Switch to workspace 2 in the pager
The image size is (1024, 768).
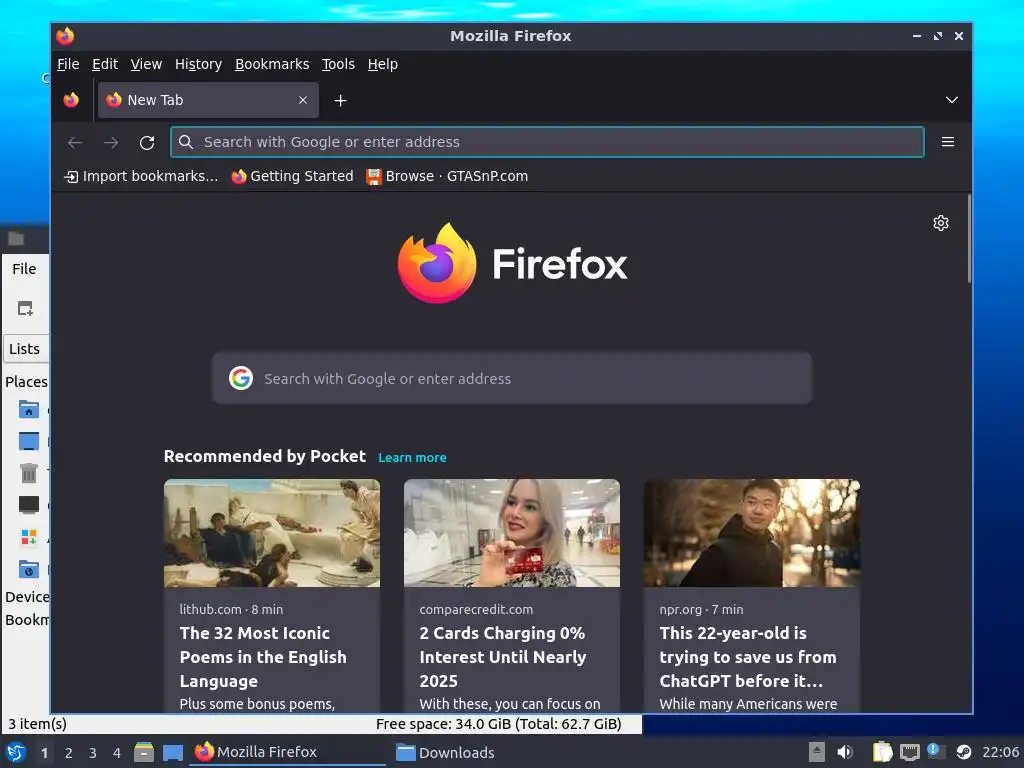[69, 753]
